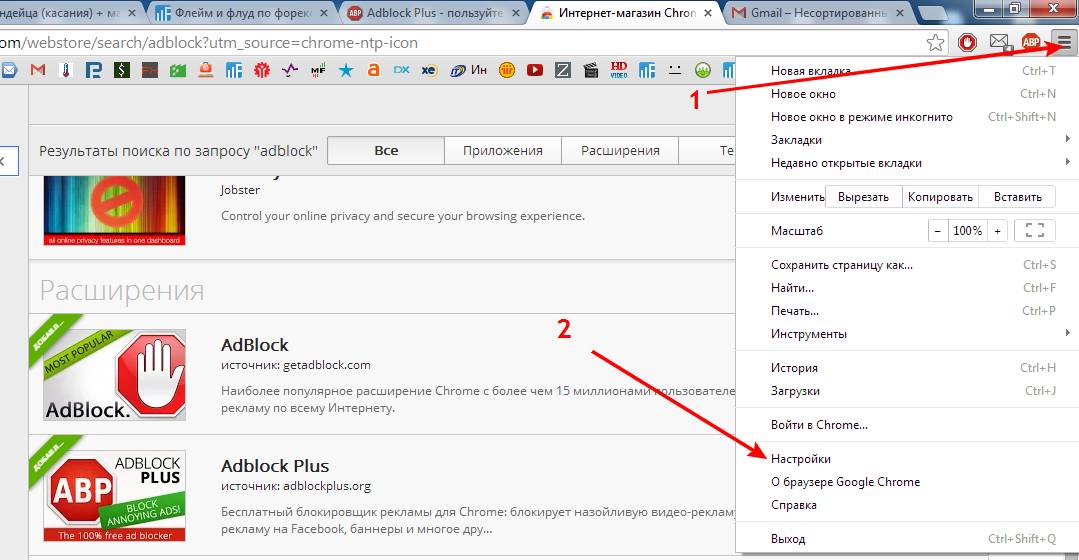Screen dimensions: 1079x560
Task: Open the YouTube bookmark icon
Action: 535,70
